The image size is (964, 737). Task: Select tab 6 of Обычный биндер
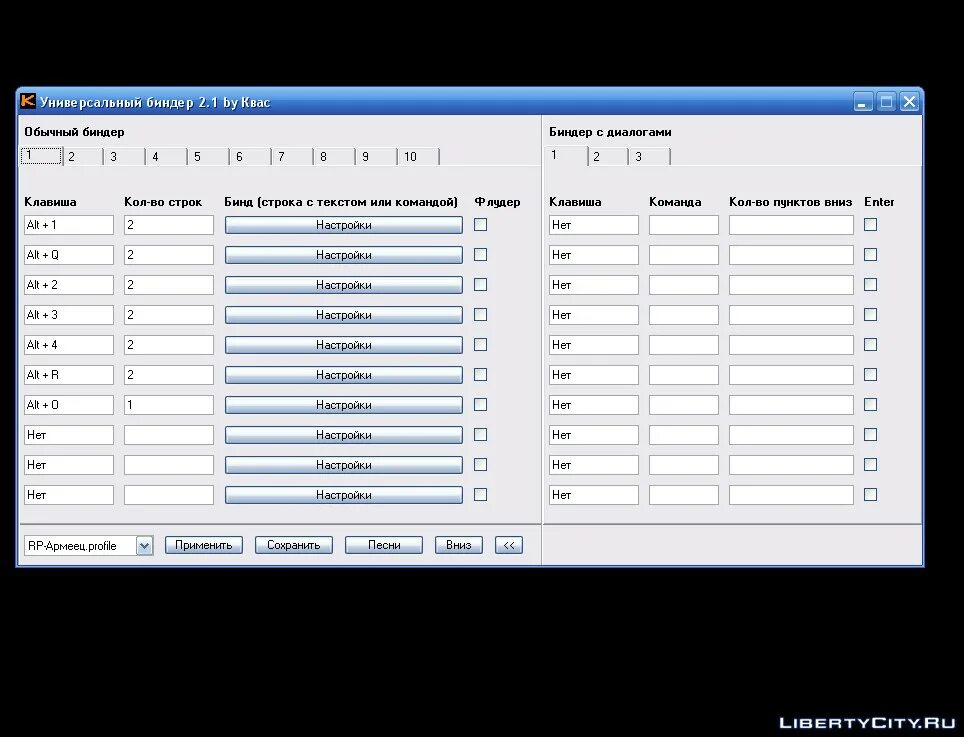click(251, 157)
